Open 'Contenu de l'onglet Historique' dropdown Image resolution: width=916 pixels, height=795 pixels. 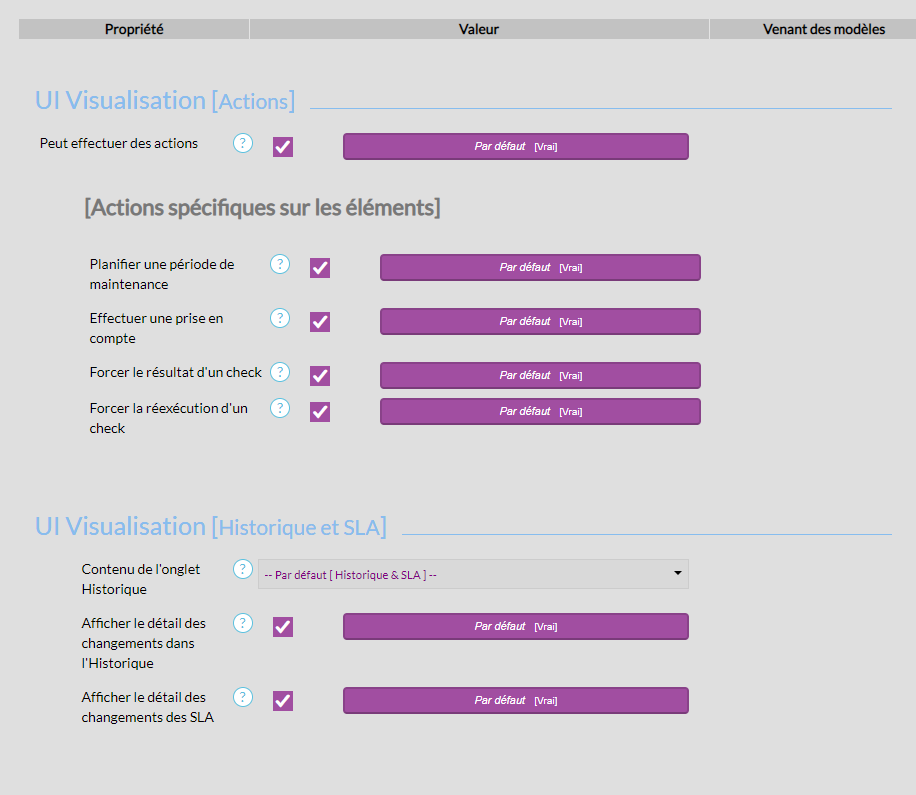tap(473, 574)
